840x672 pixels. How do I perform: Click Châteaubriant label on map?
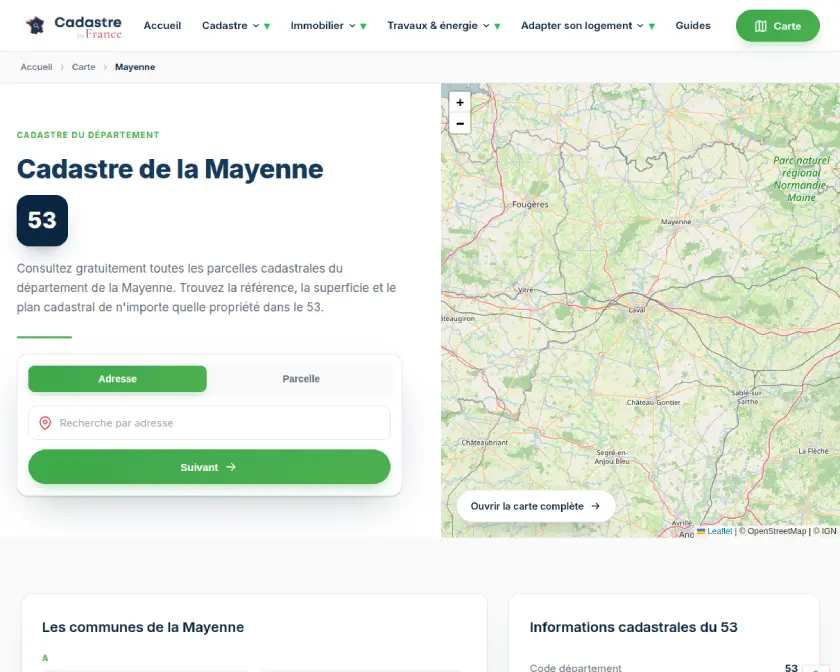pyautogui.click(x=485, y=443)
